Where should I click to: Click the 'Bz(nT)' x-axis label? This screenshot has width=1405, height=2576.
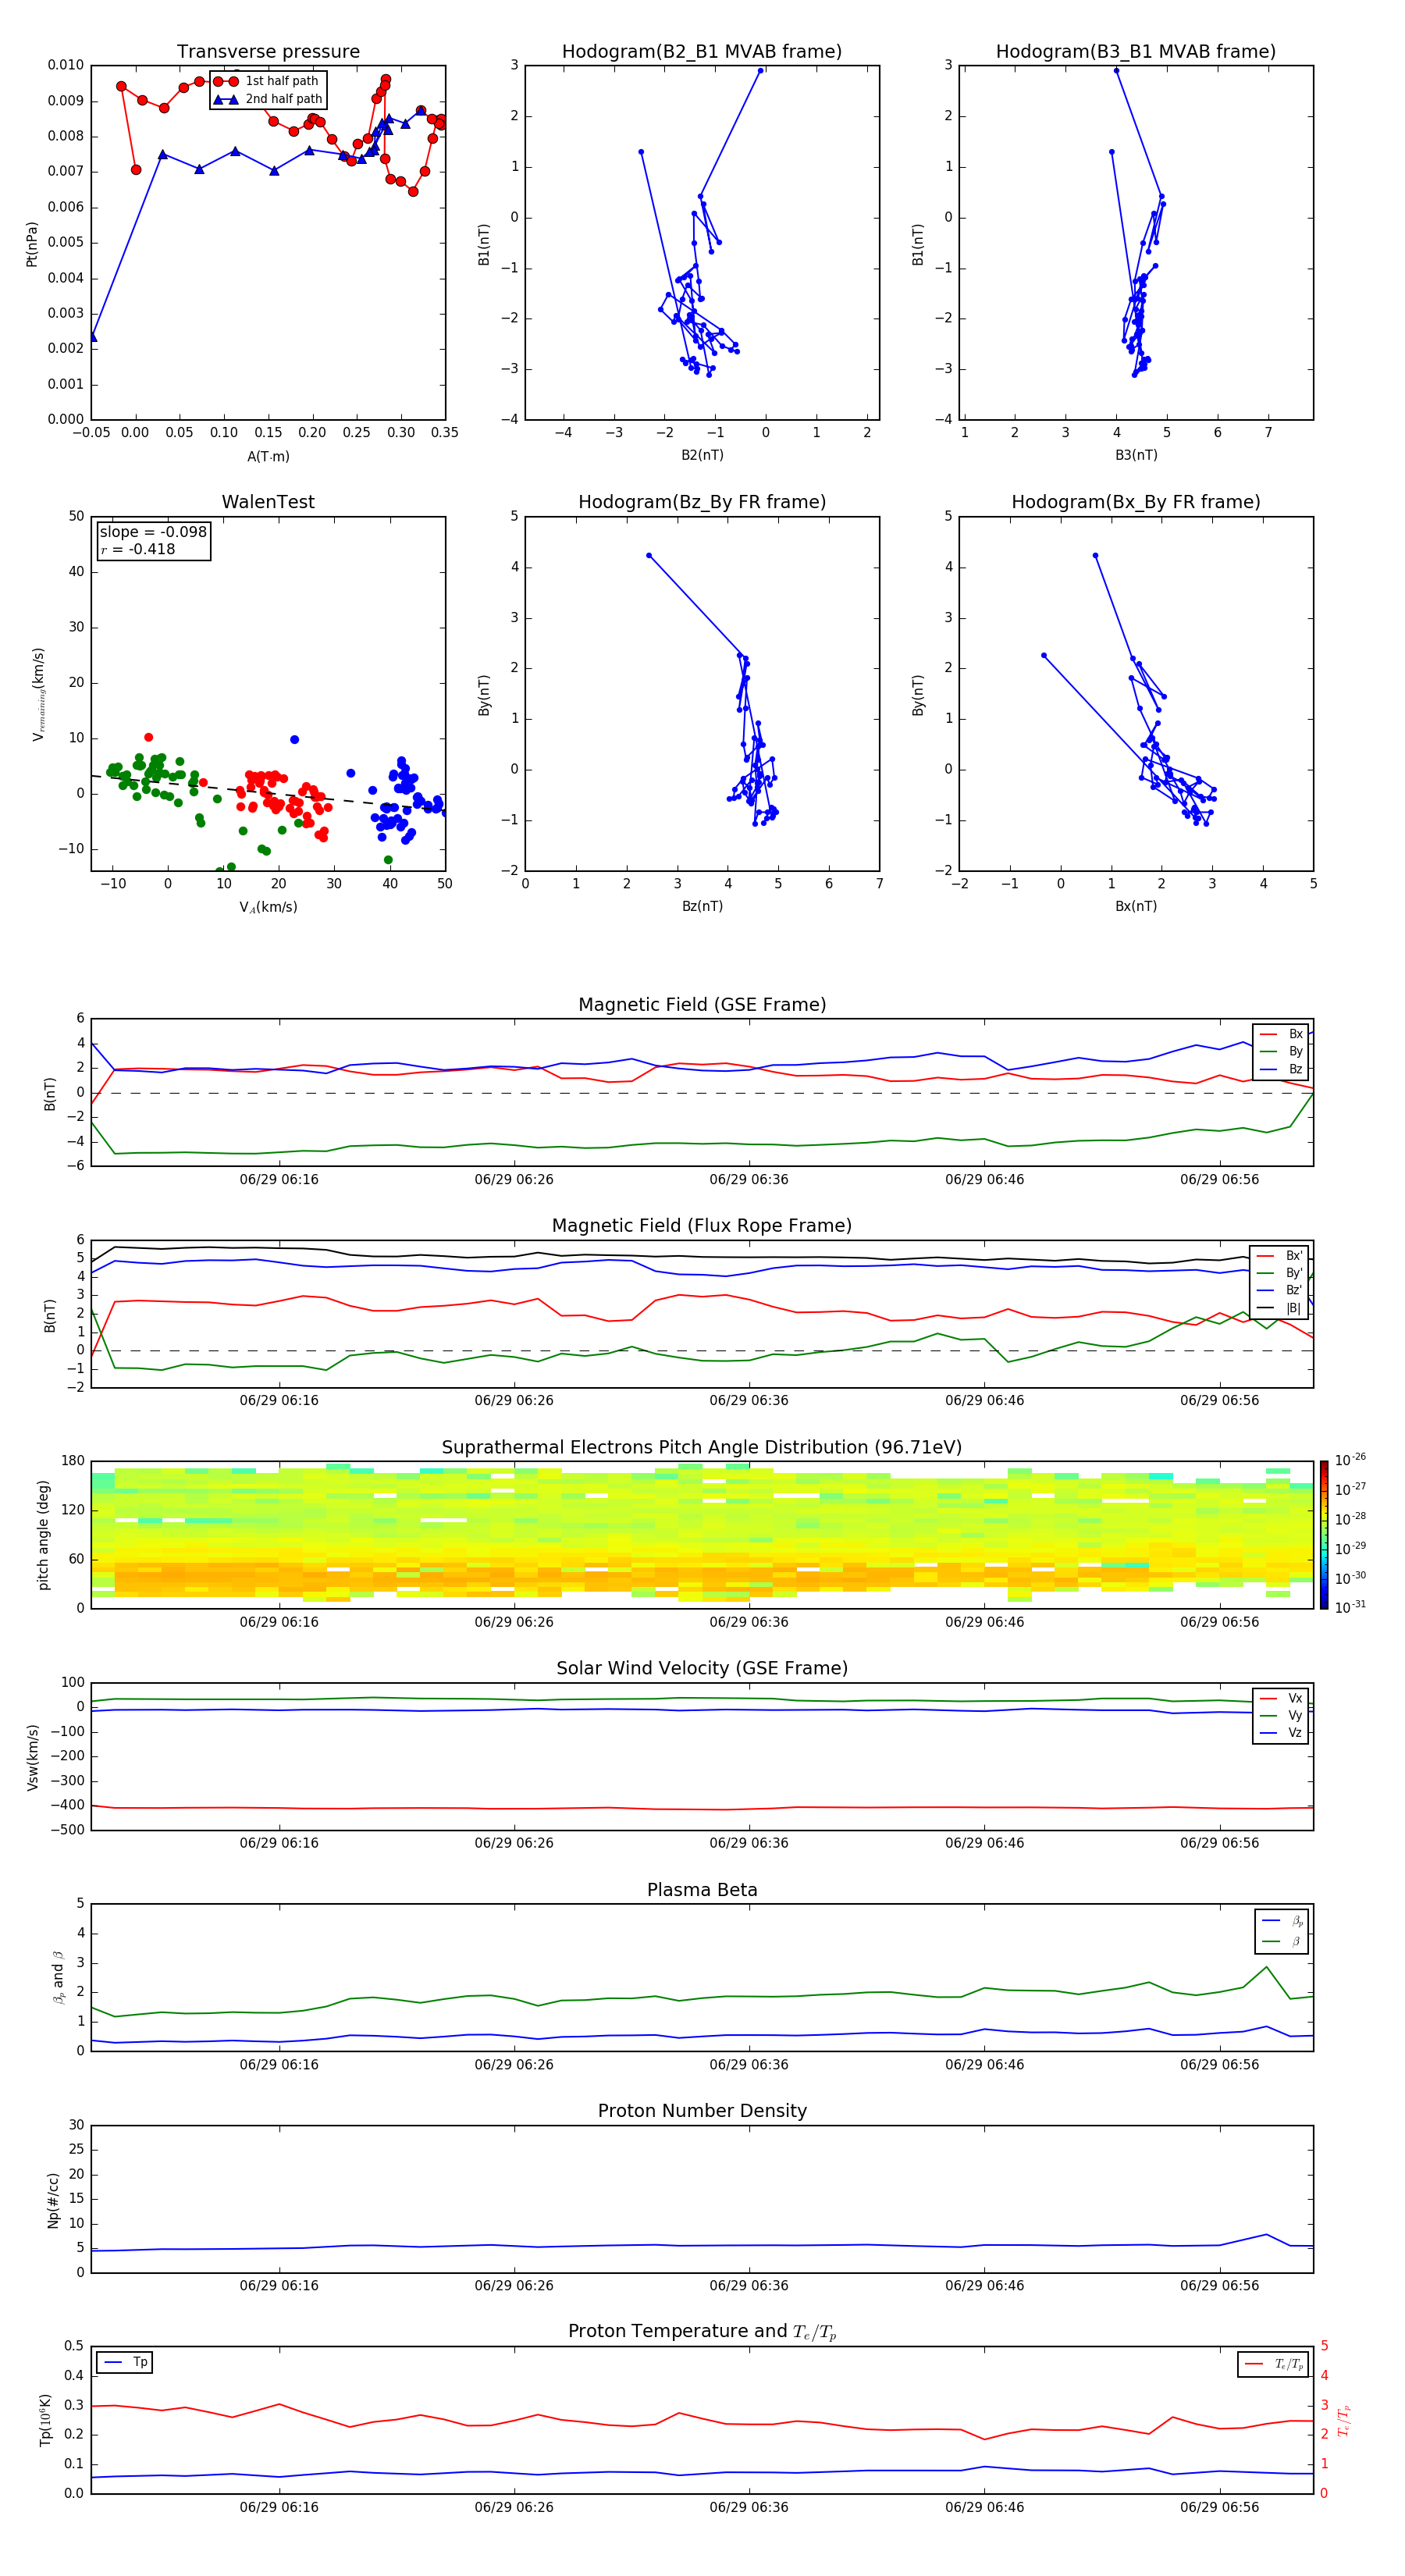[x=702, y=906]
